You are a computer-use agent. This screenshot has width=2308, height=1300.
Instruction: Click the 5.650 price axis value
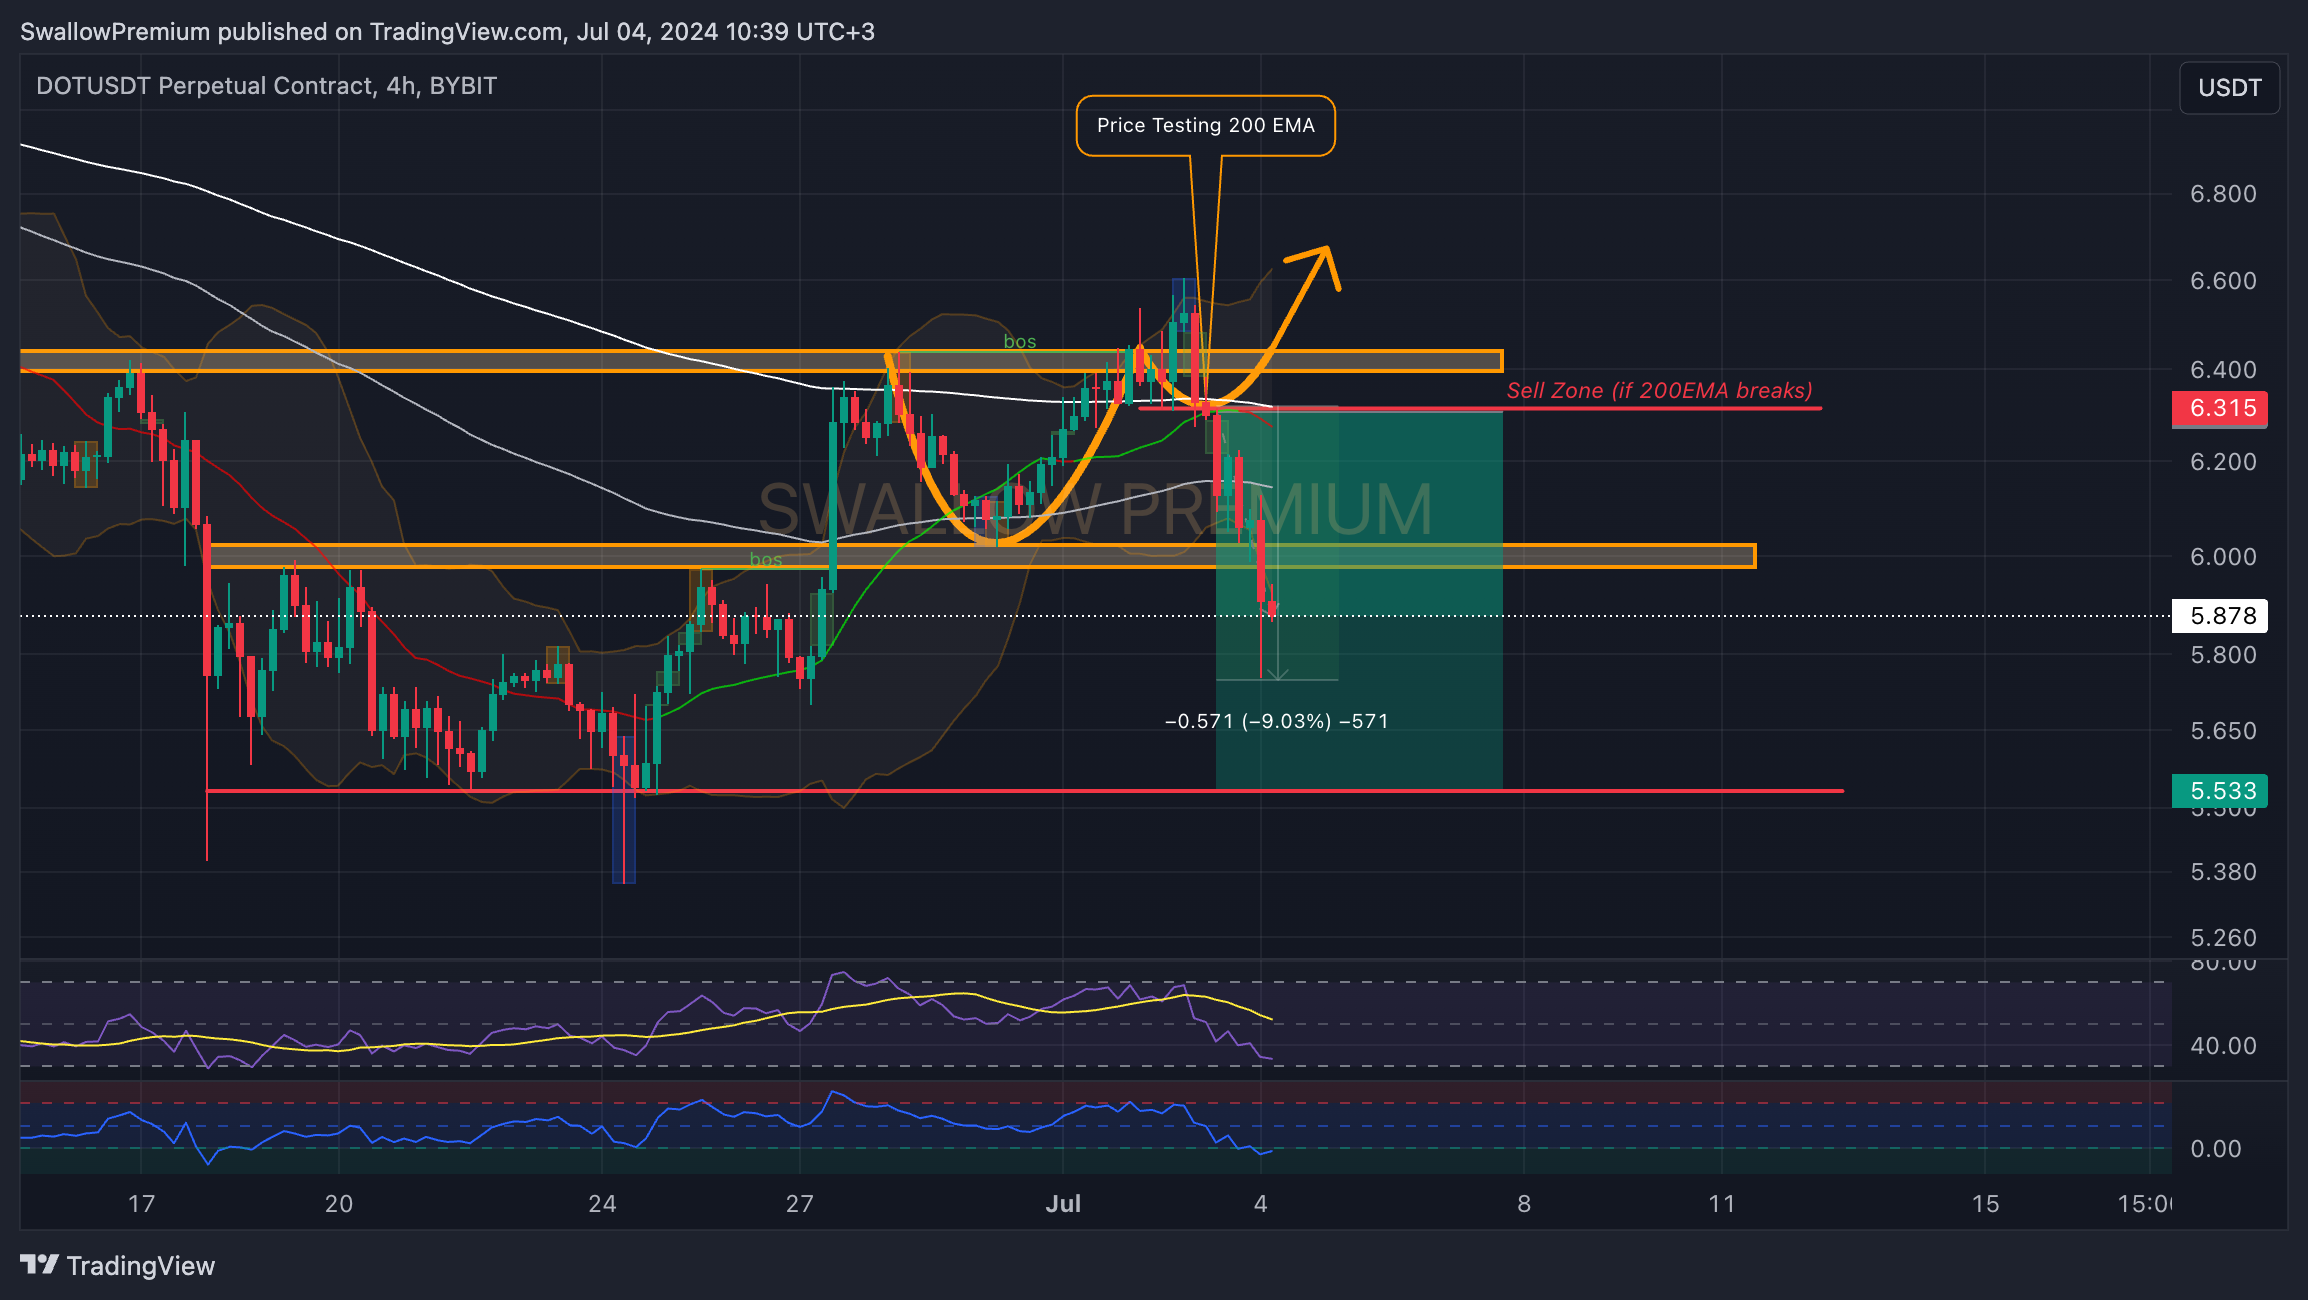[x=2223, y=731]
